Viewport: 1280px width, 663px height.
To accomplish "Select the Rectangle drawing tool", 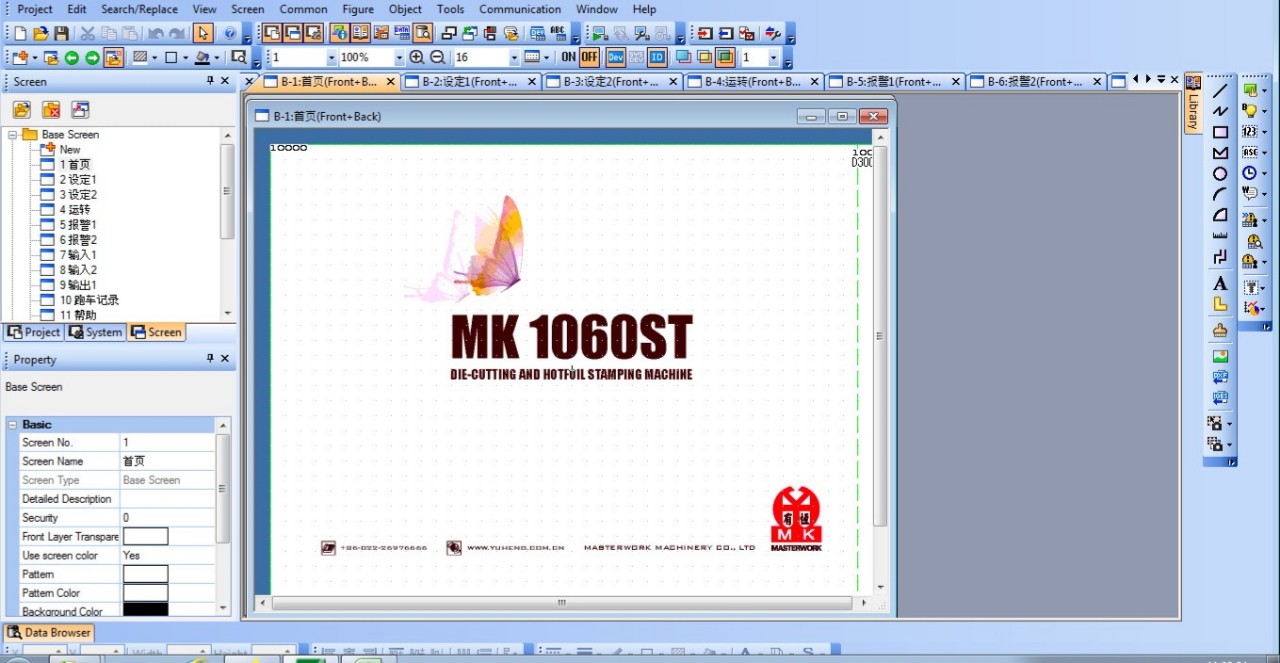I will pos(1220,132).
